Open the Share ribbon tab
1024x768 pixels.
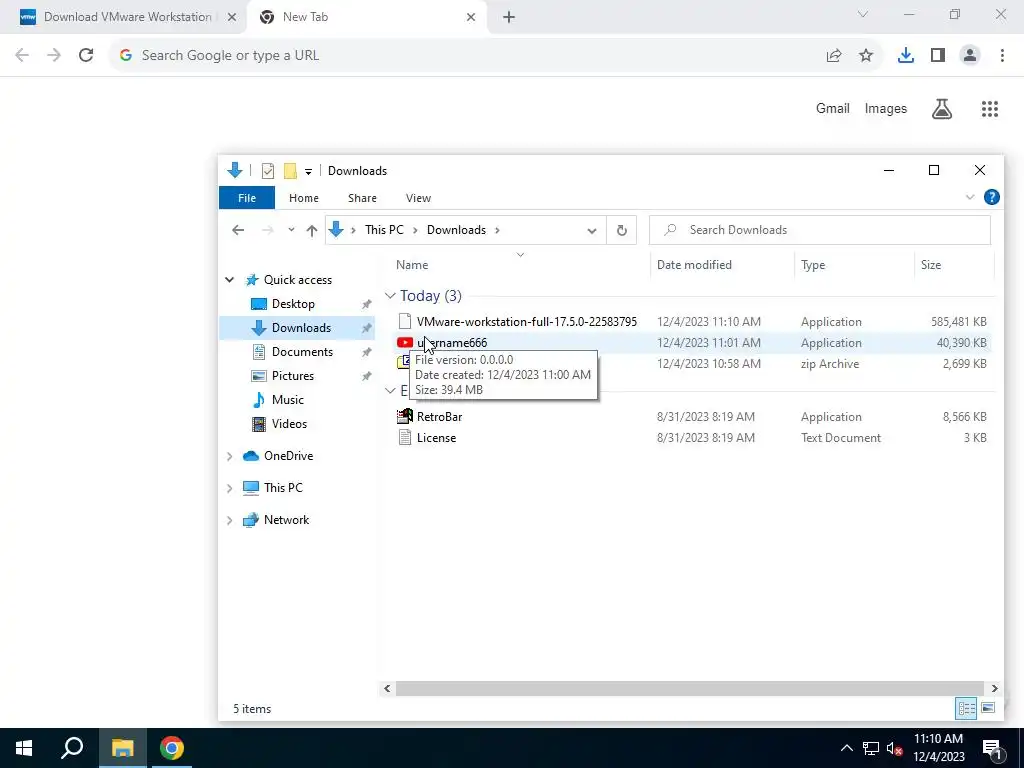point(362,198)
